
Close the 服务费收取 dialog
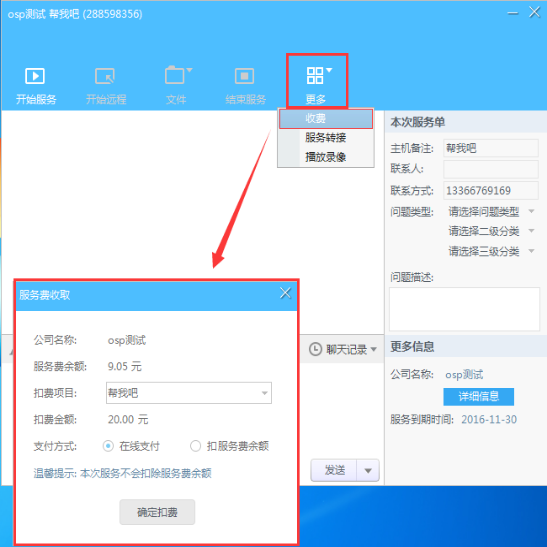tap(285, 293)
